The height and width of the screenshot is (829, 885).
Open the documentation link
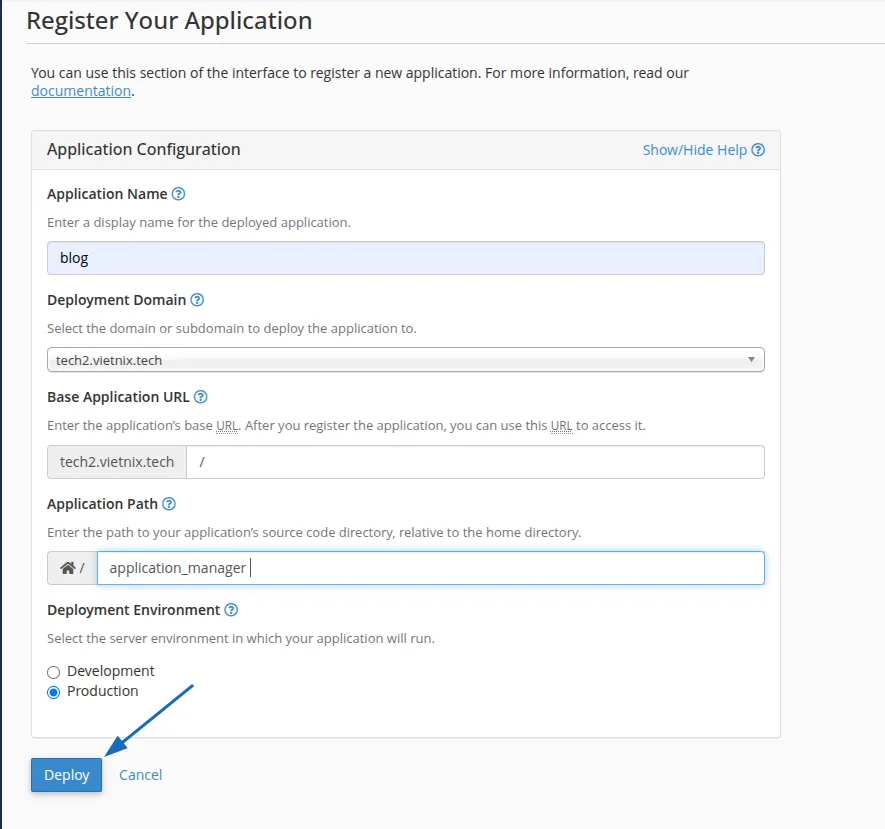[x=81, y=91]
